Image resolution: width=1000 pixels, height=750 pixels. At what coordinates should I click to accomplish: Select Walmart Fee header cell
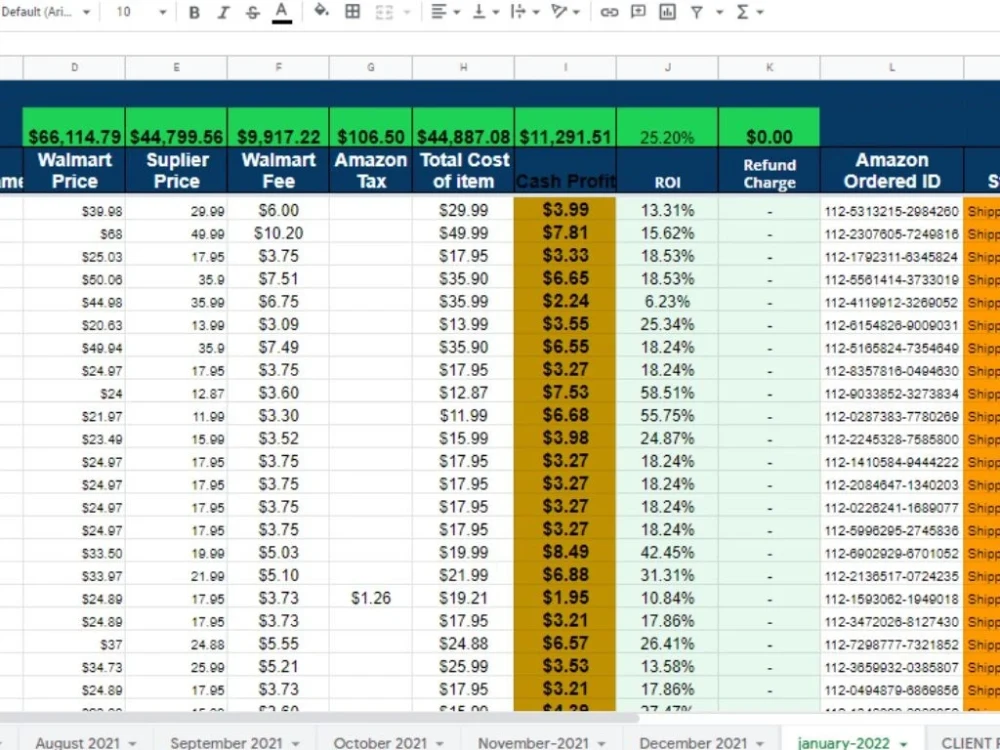point(278,170)
